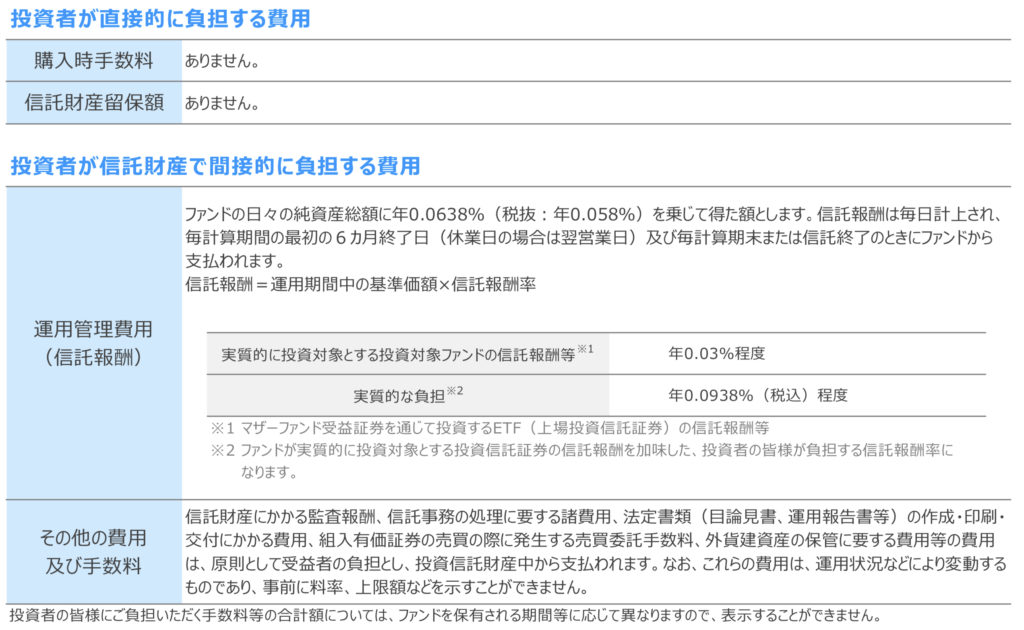The image size is (1024, 630).
Task: Click the value 年0.03%程度
Action: pos(717,354)
